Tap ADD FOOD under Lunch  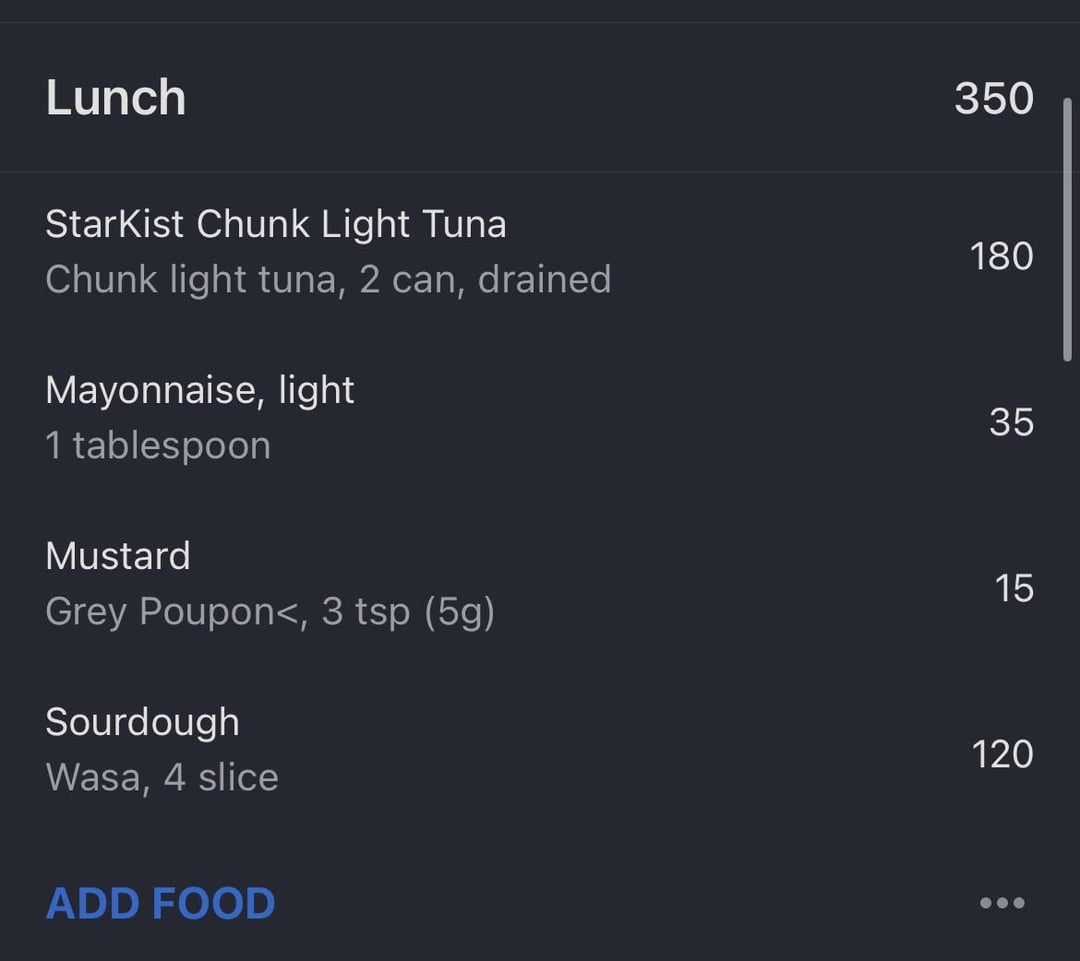(x=160, y=903)
